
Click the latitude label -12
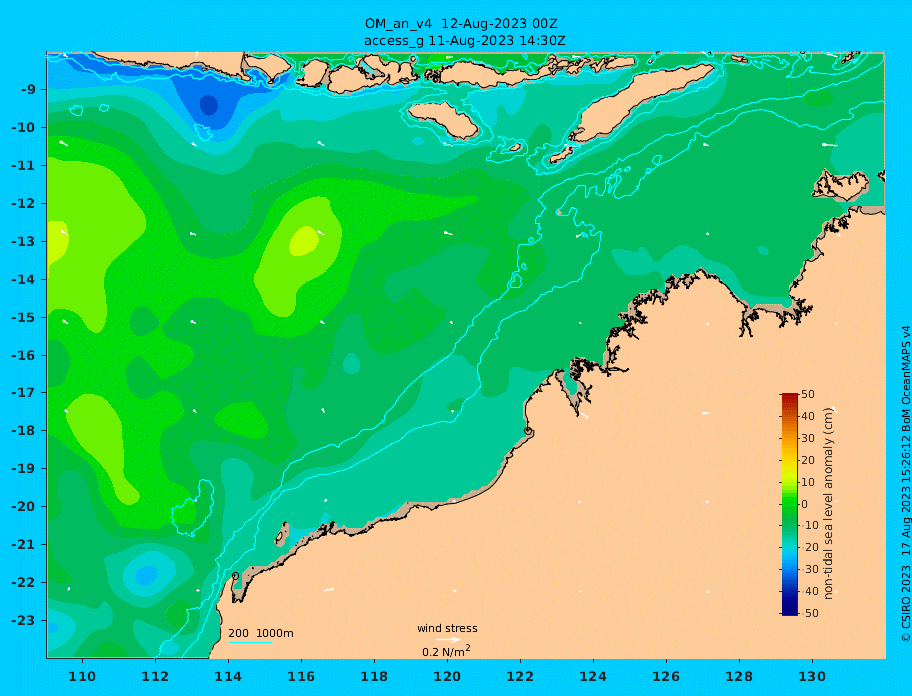click(24, 204)
